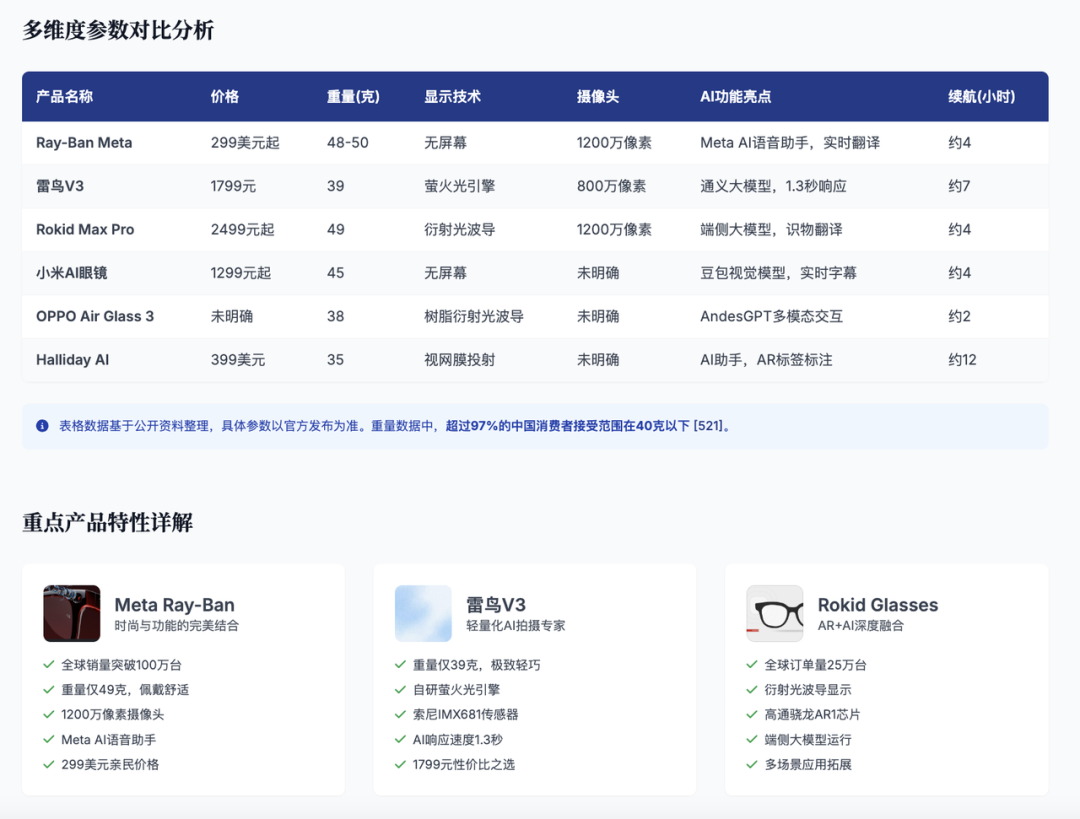Click checkmark beside 多场景应用拓展

[752, 764]
